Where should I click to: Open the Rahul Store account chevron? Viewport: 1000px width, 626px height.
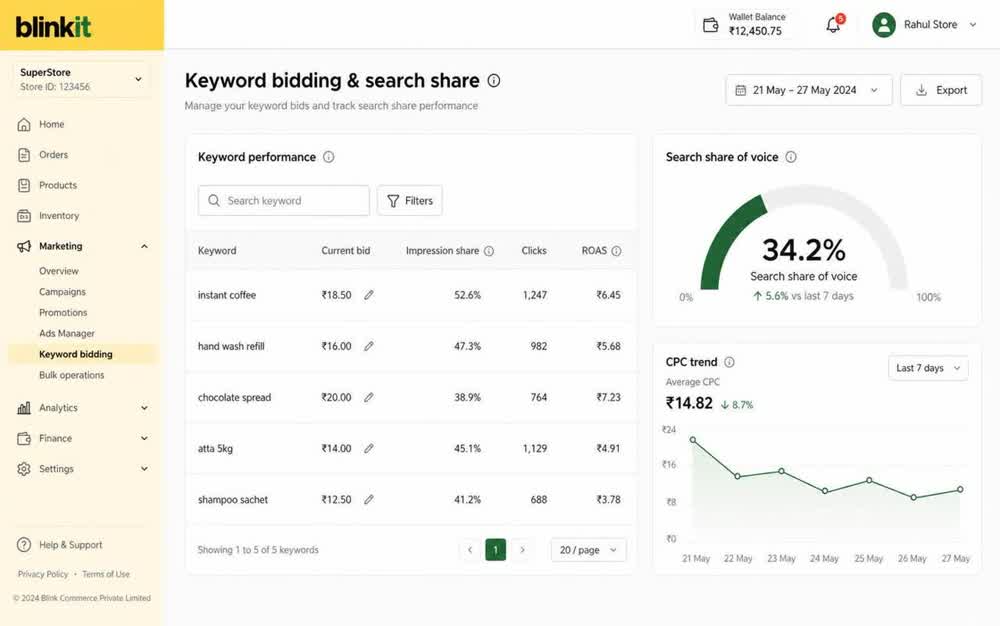[x=973, y=25]
